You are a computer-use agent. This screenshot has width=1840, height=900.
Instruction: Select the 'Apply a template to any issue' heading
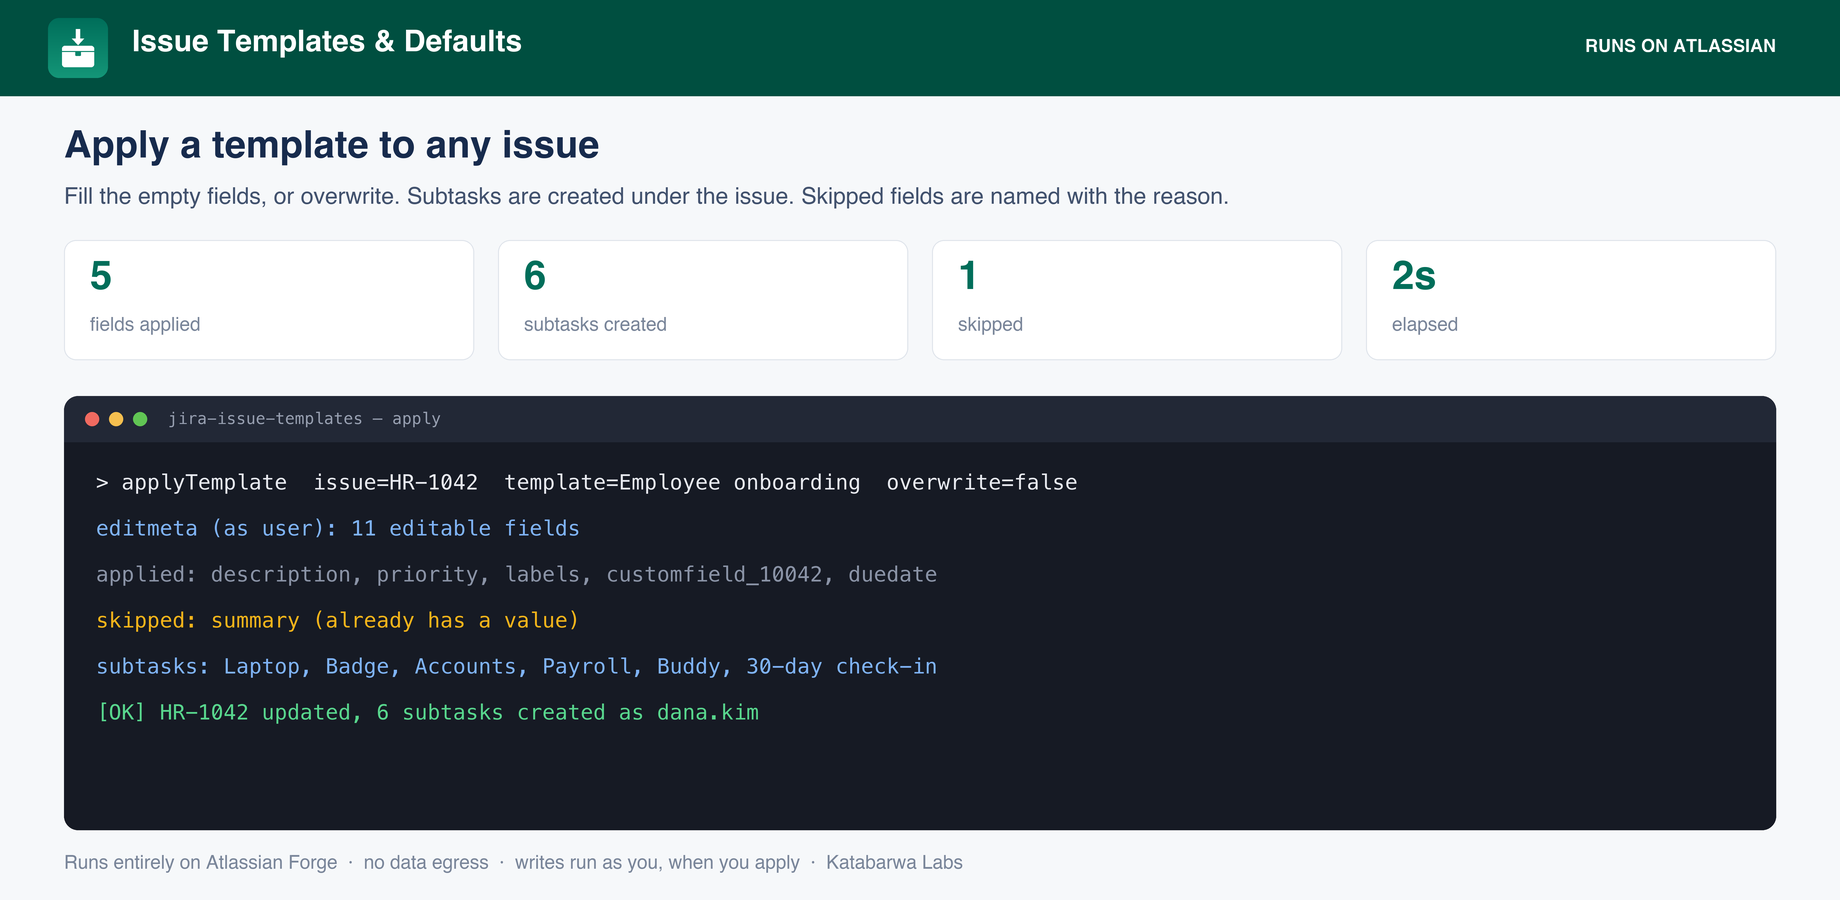pos(332,145)
